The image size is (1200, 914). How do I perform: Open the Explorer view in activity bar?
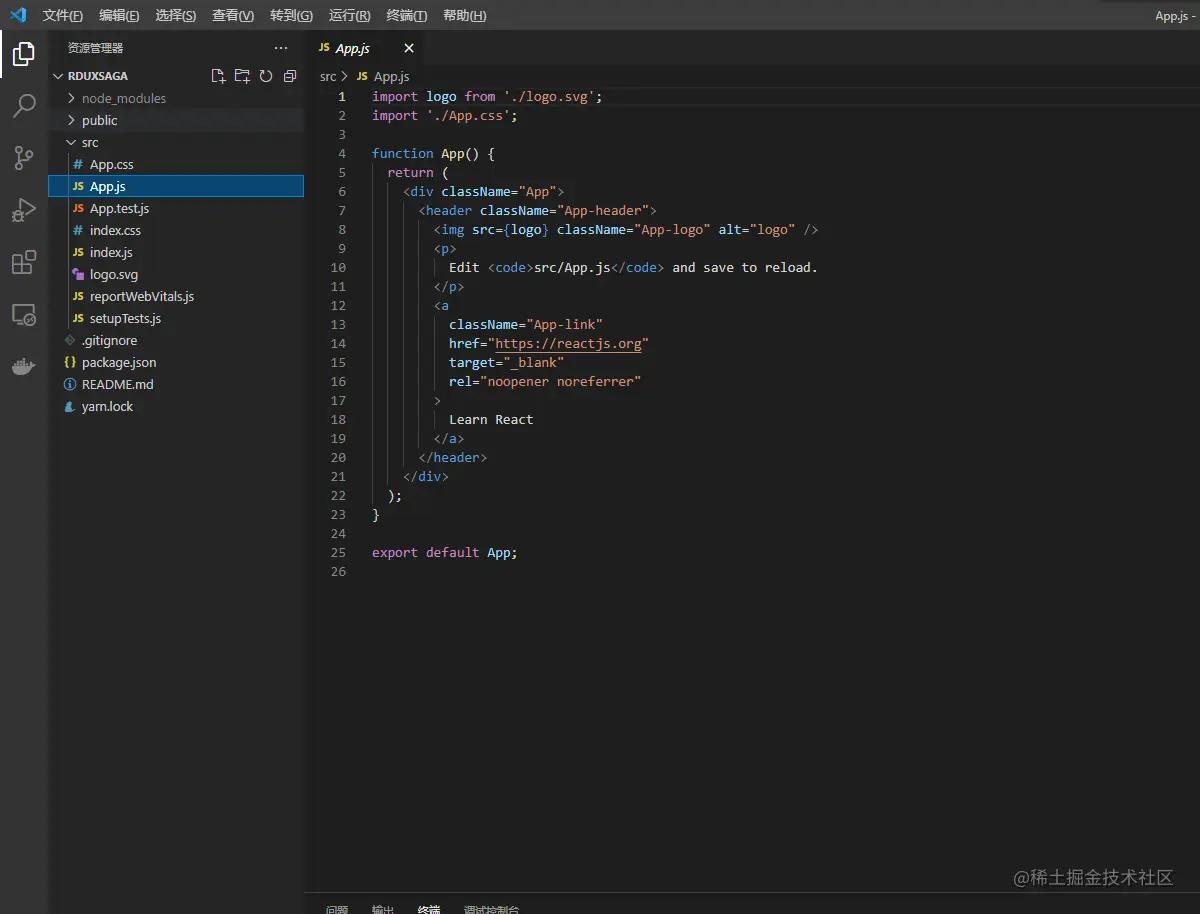click(x=24, y=53)
